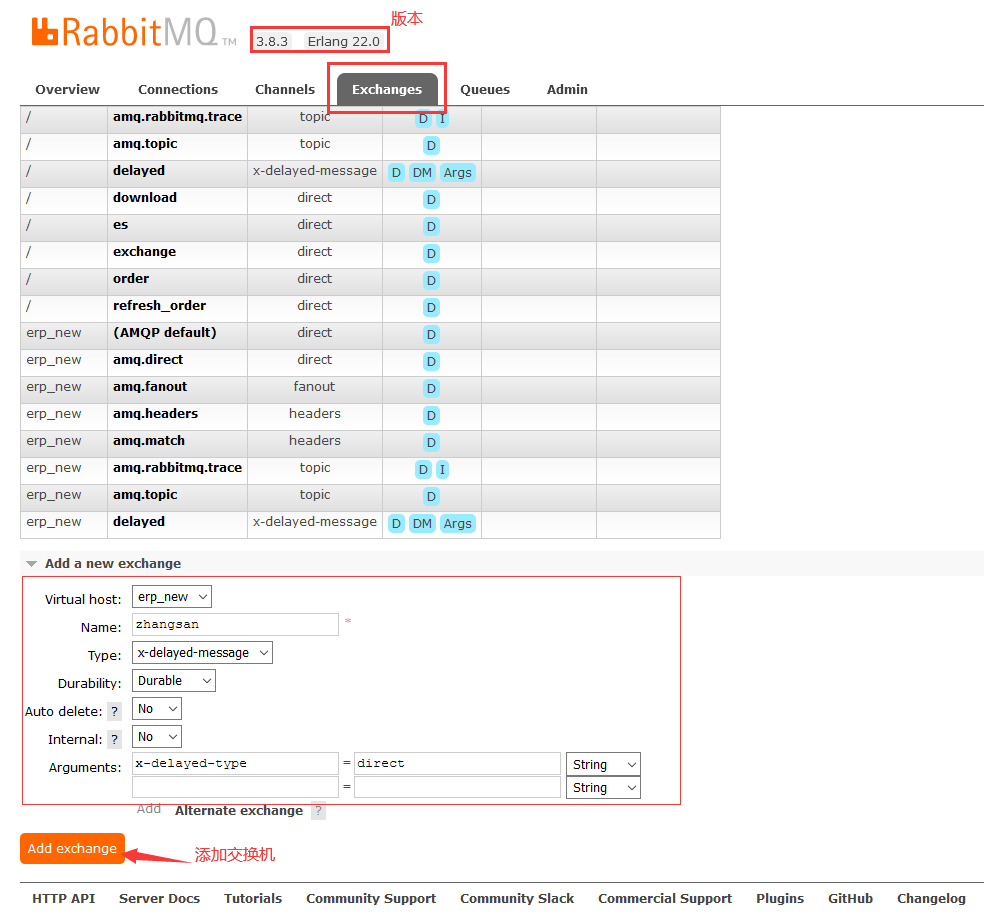Click the help icon next to Internal
Screen dimensions: 984x920
tap(115, 738)
